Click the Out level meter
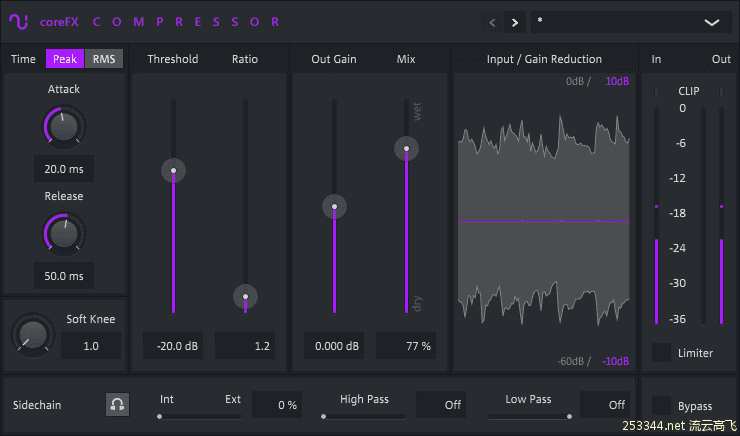Image resolution: width=740 pixels, height=436 pixels. click(x=721, y=216)
